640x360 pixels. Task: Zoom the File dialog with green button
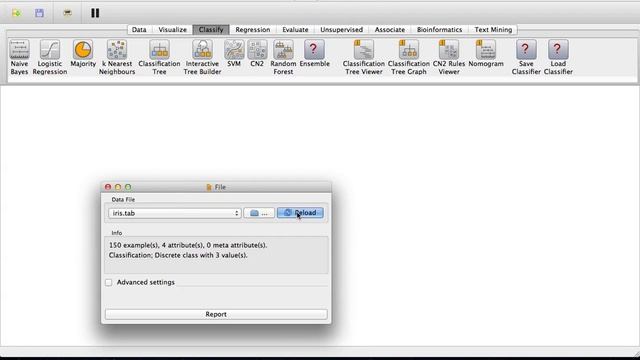coord(128,187)
